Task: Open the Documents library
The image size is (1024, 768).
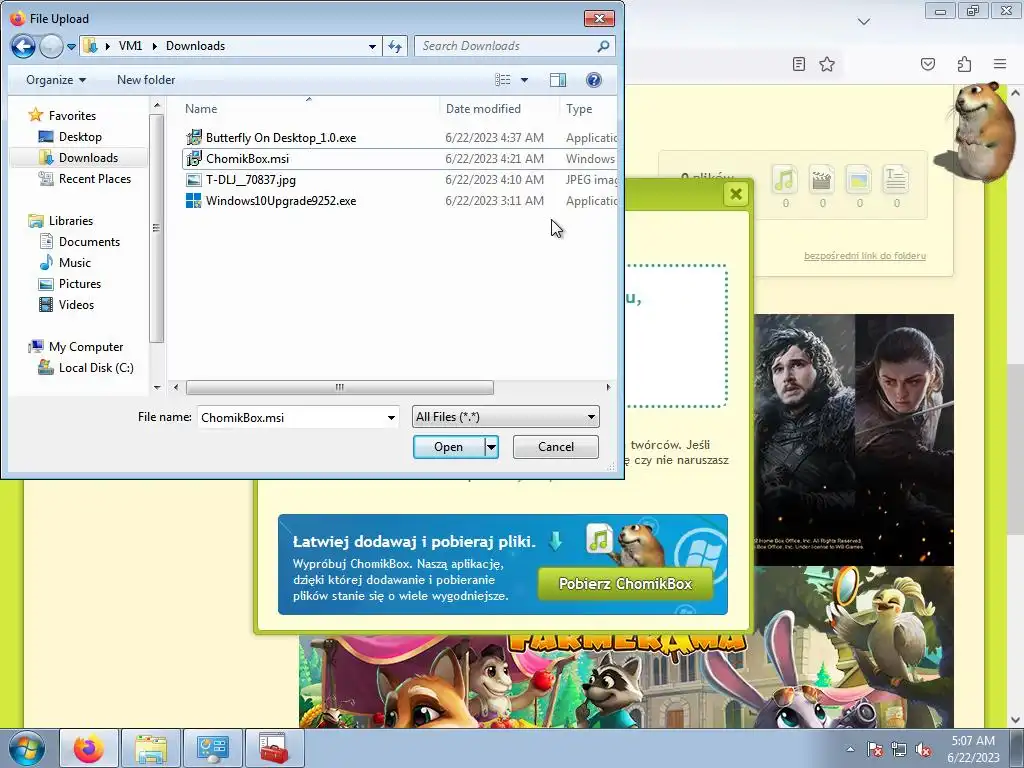Action: (89, 242)
